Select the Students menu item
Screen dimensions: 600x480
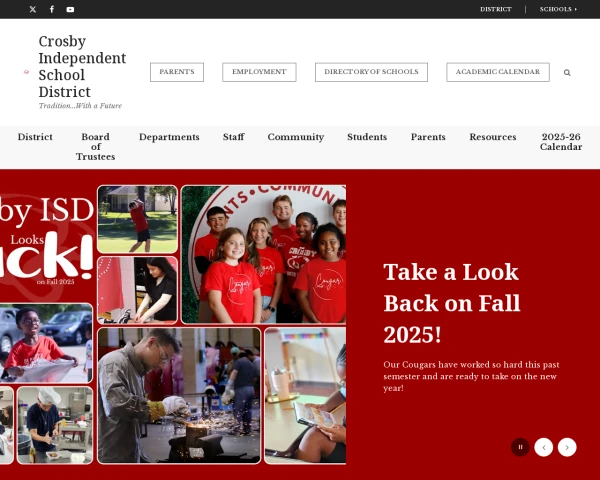(x=367, y=137)
